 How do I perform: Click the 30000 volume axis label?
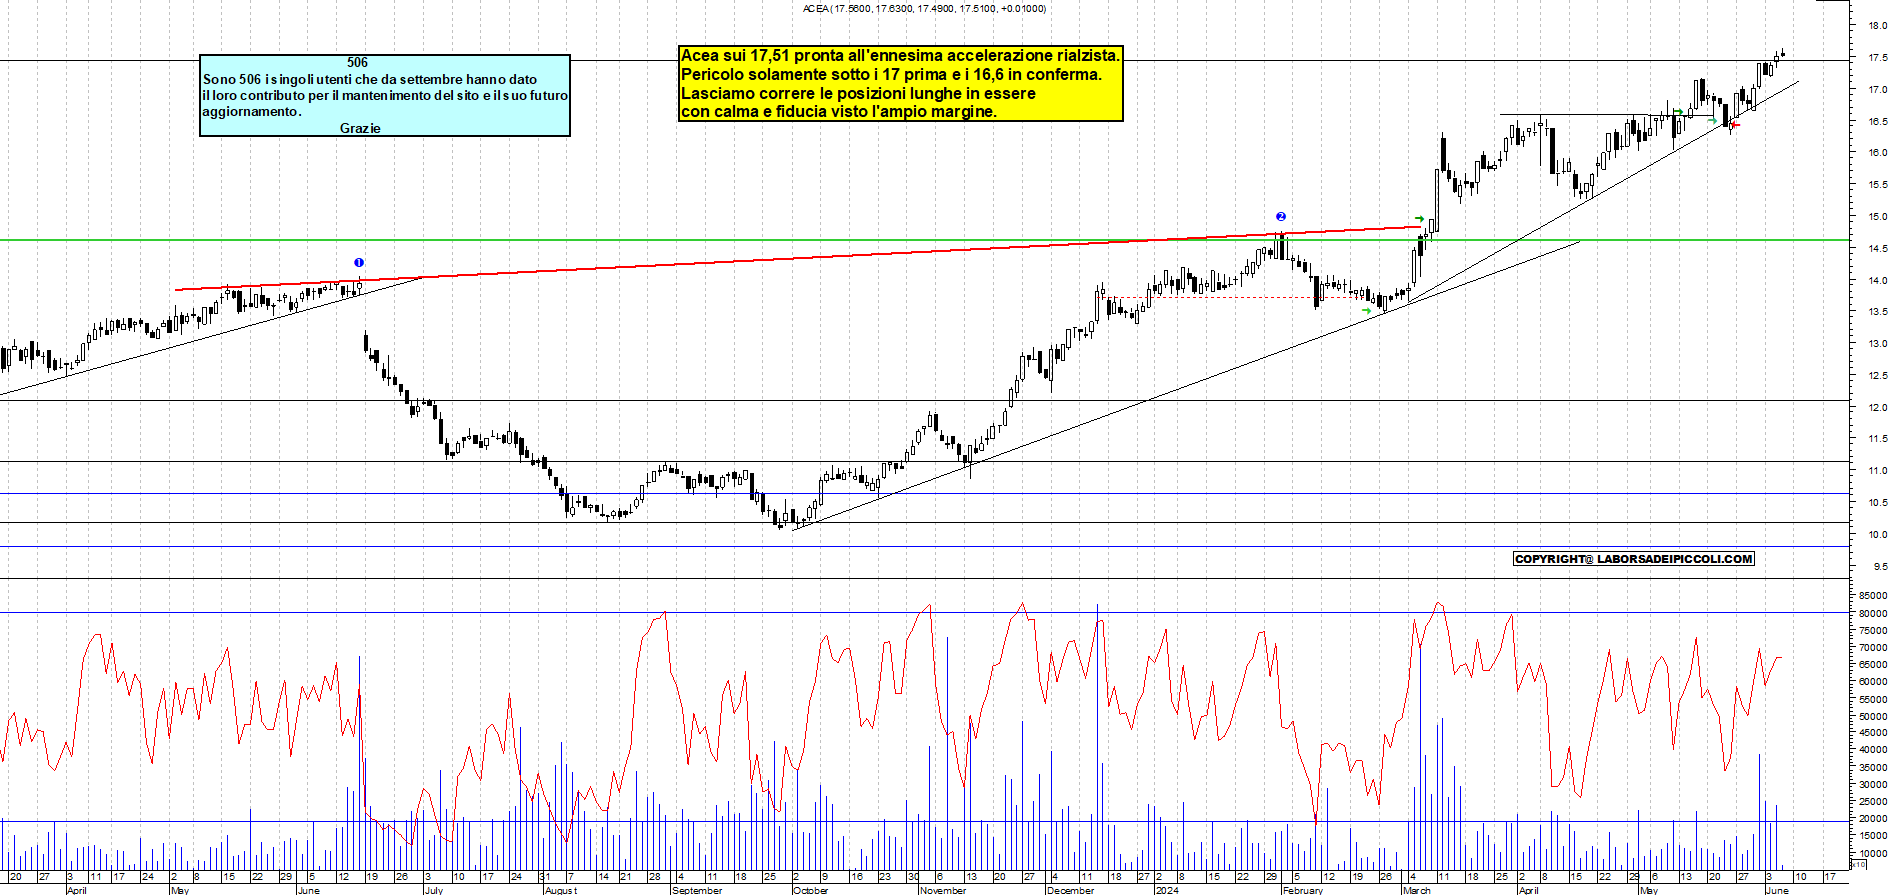[1873, 785]
